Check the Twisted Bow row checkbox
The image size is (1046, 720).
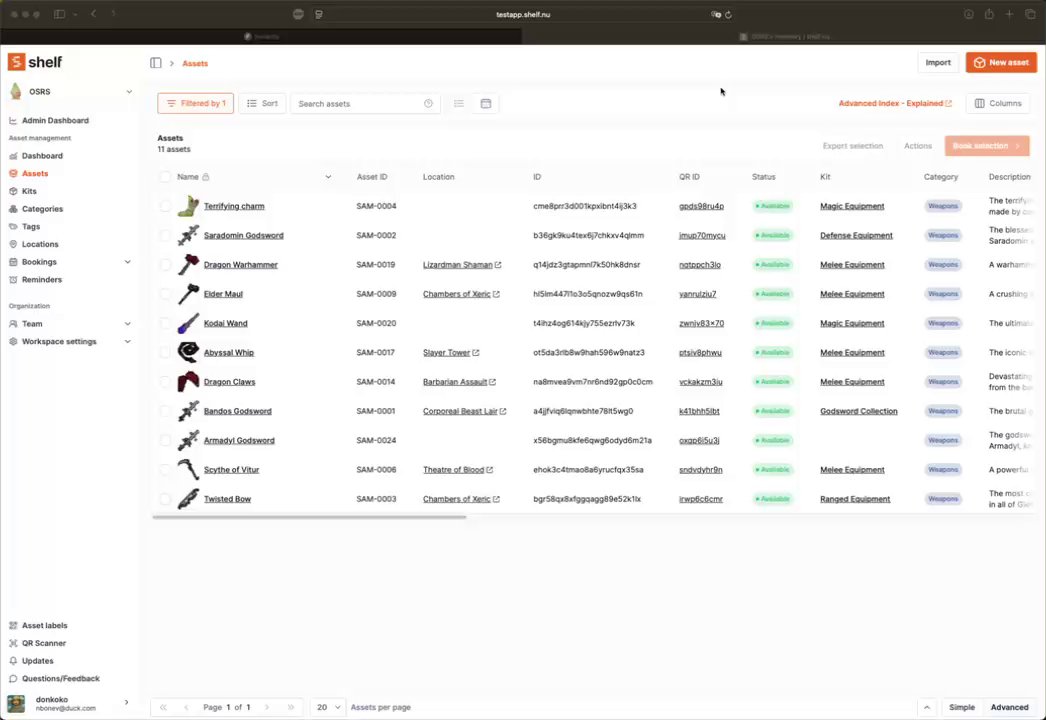[x=165, y=499]
